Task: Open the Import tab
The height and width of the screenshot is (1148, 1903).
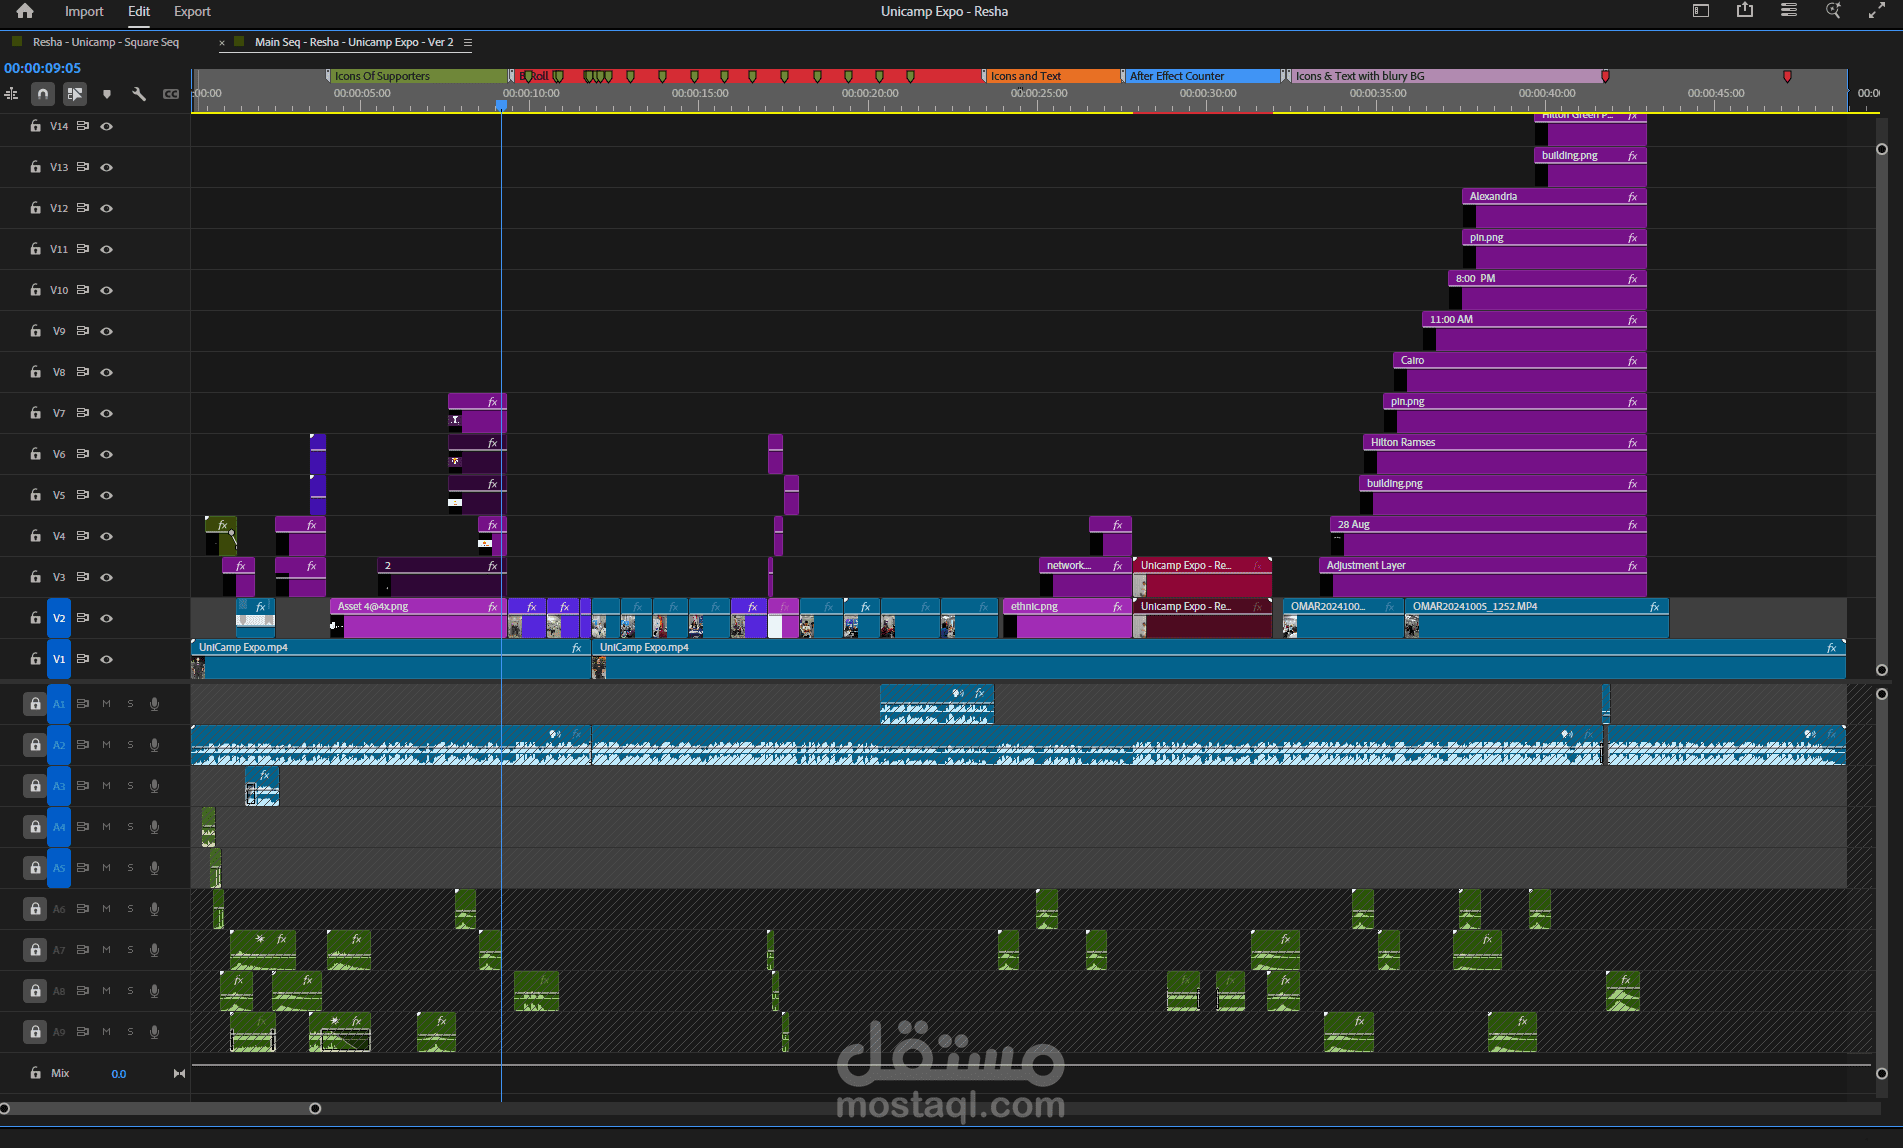Action: point(84,11)
